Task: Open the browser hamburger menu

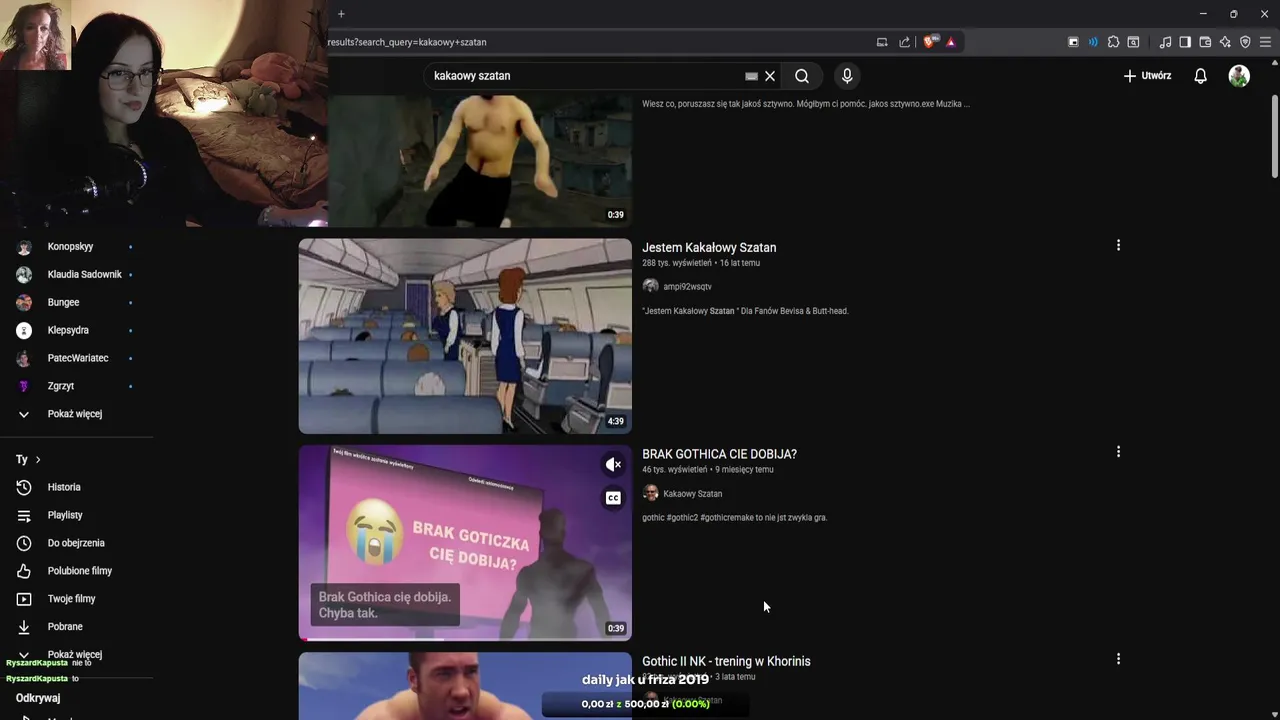Action: coord(1265,42)
